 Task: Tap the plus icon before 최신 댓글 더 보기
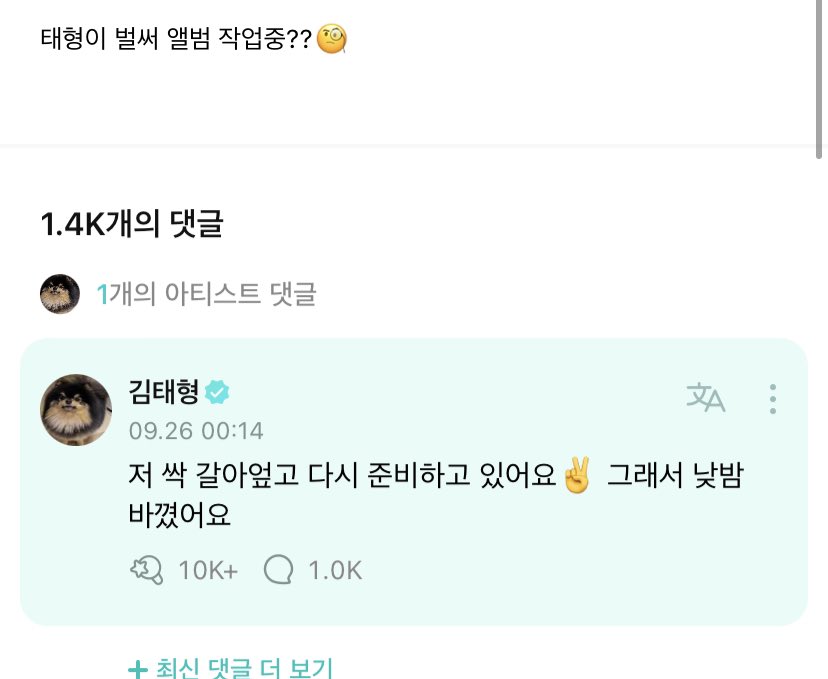(x=138, y=668)
